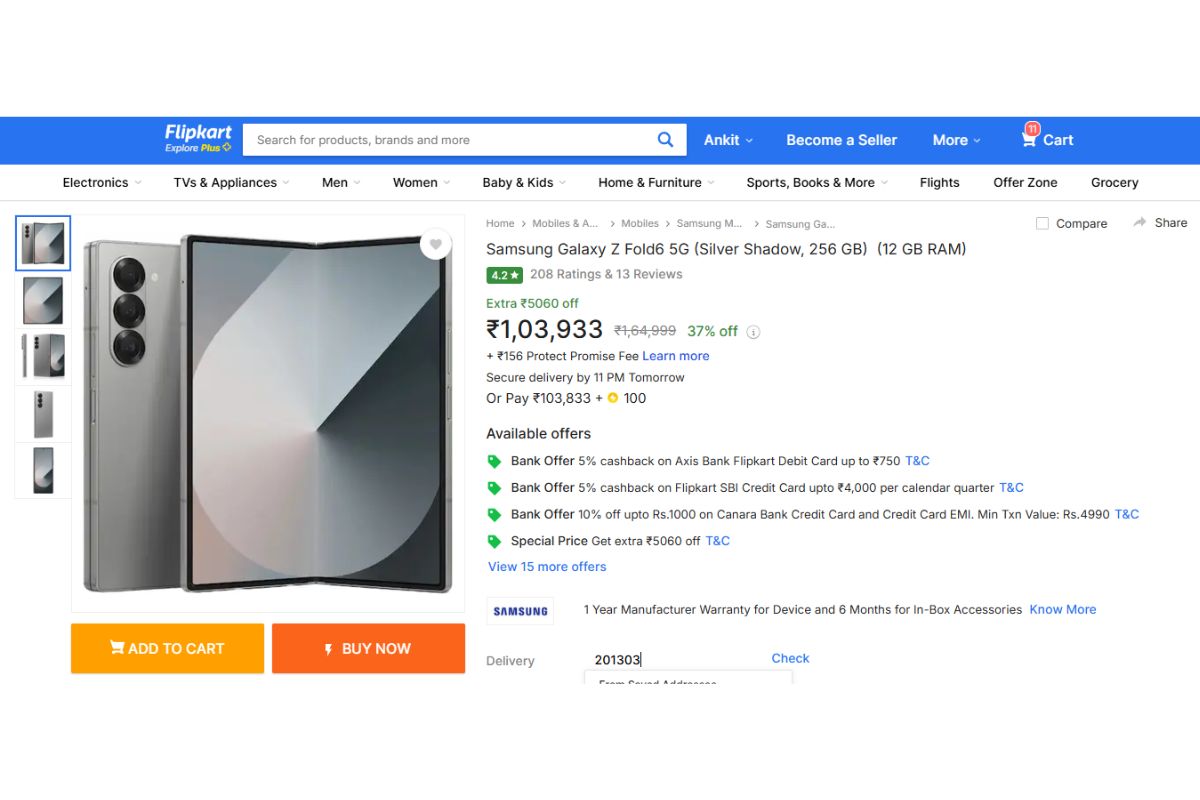The width and height of the screenshot is (1200, 800).
Task: Click the SAMSUNG brand logo
Action: coord(520,610)
